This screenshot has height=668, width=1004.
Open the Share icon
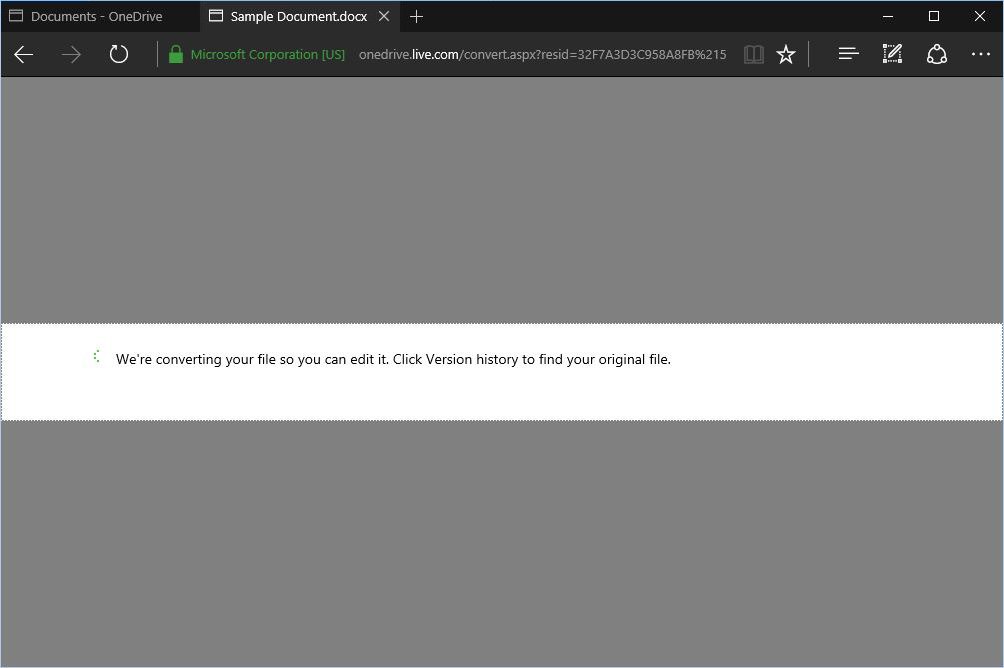(937, 54)
